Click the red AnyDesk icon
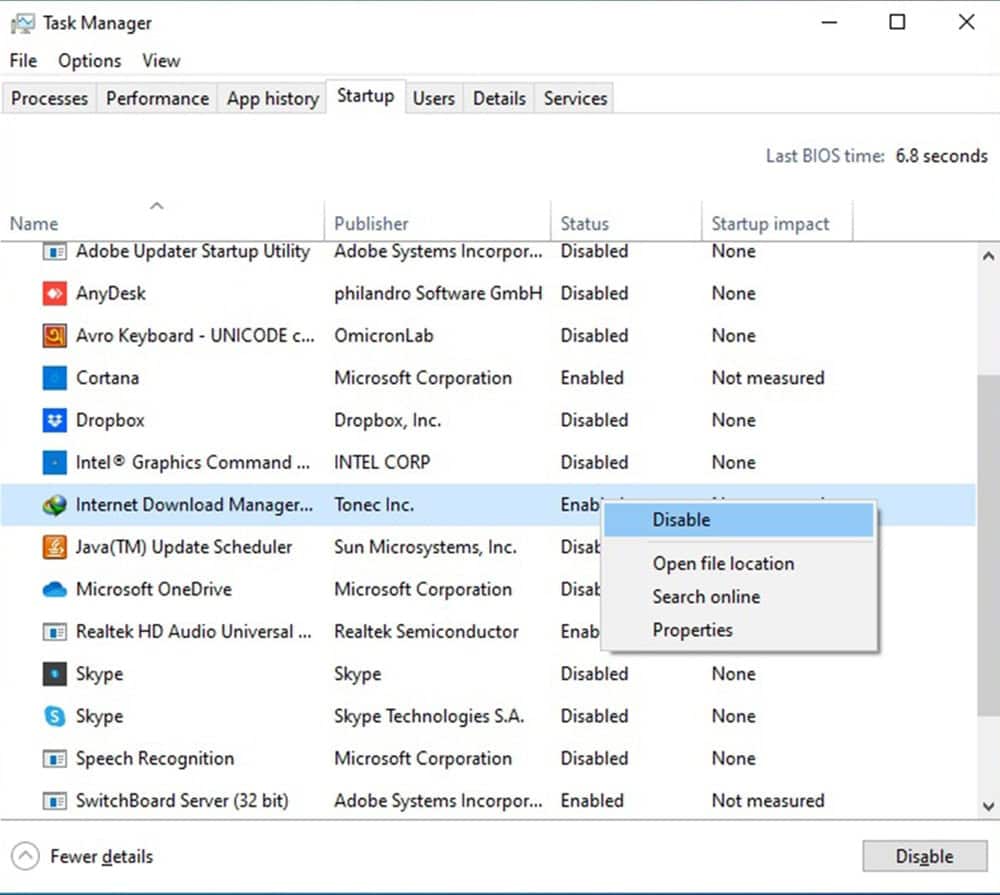 (54, 293)
